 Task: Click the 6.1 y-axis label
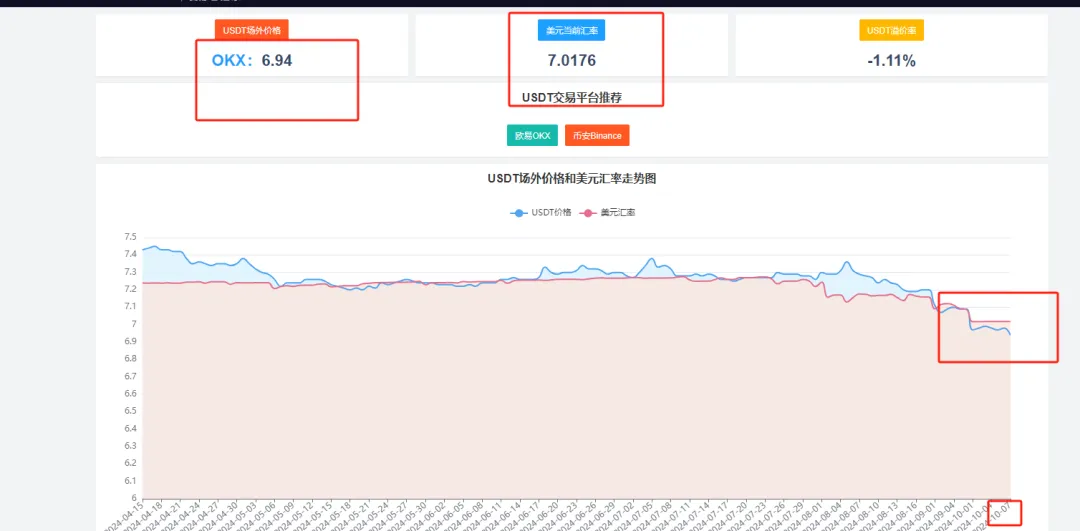131,481
